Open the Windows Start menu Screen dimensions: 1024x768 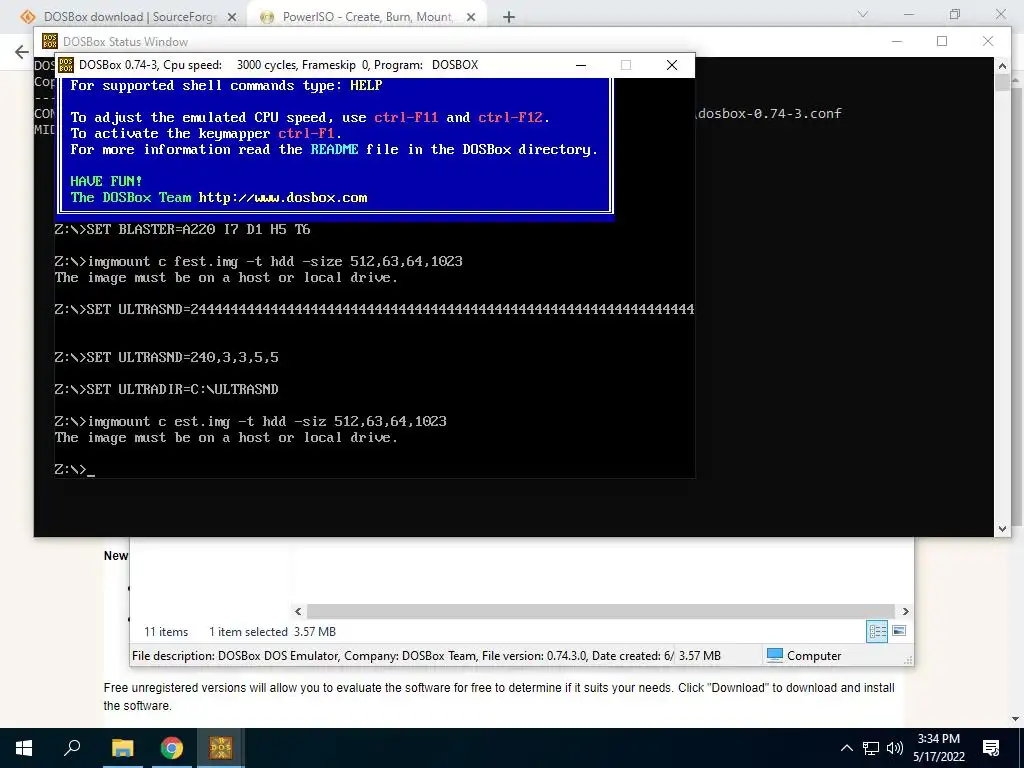pos(24,748)
